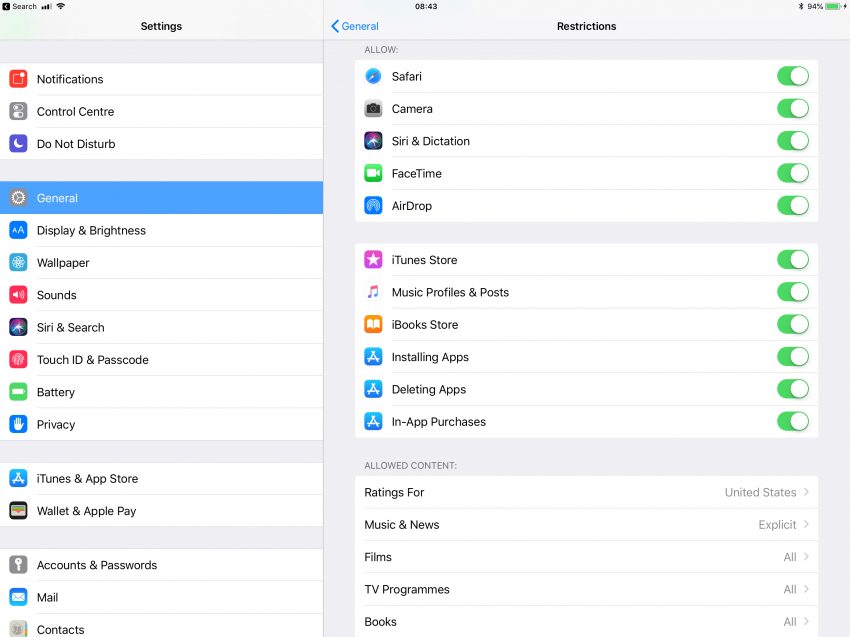
Task: Select the Safari icon in the Allow list
Action: [x=372, y=76]
